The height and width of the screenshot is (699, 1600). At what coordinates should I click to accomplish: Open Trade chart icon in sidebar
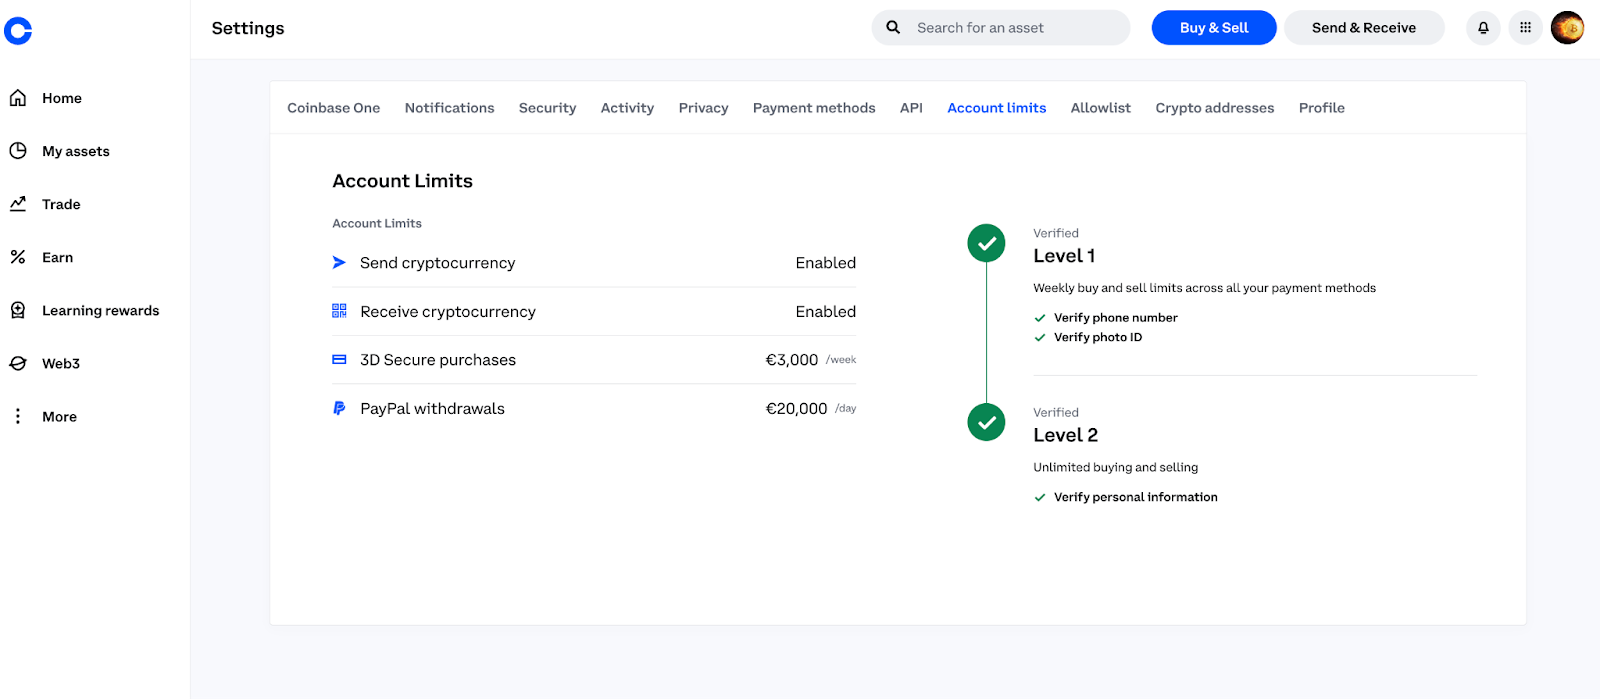pyautogui.click(x=18, y=204)
